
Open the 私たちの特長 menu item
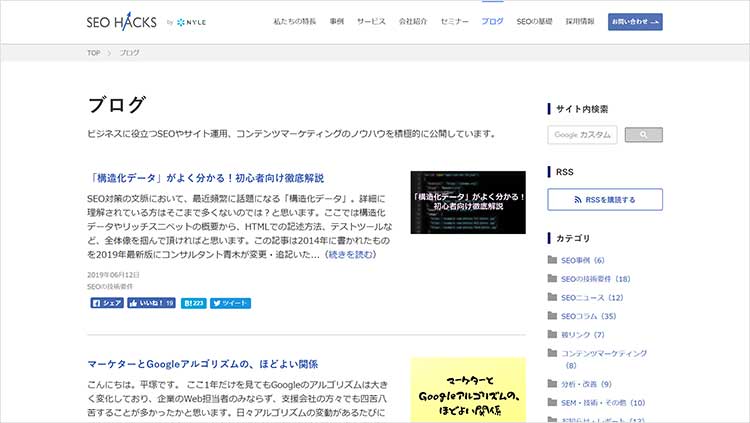pyautogui.click(x=295, y=22)
